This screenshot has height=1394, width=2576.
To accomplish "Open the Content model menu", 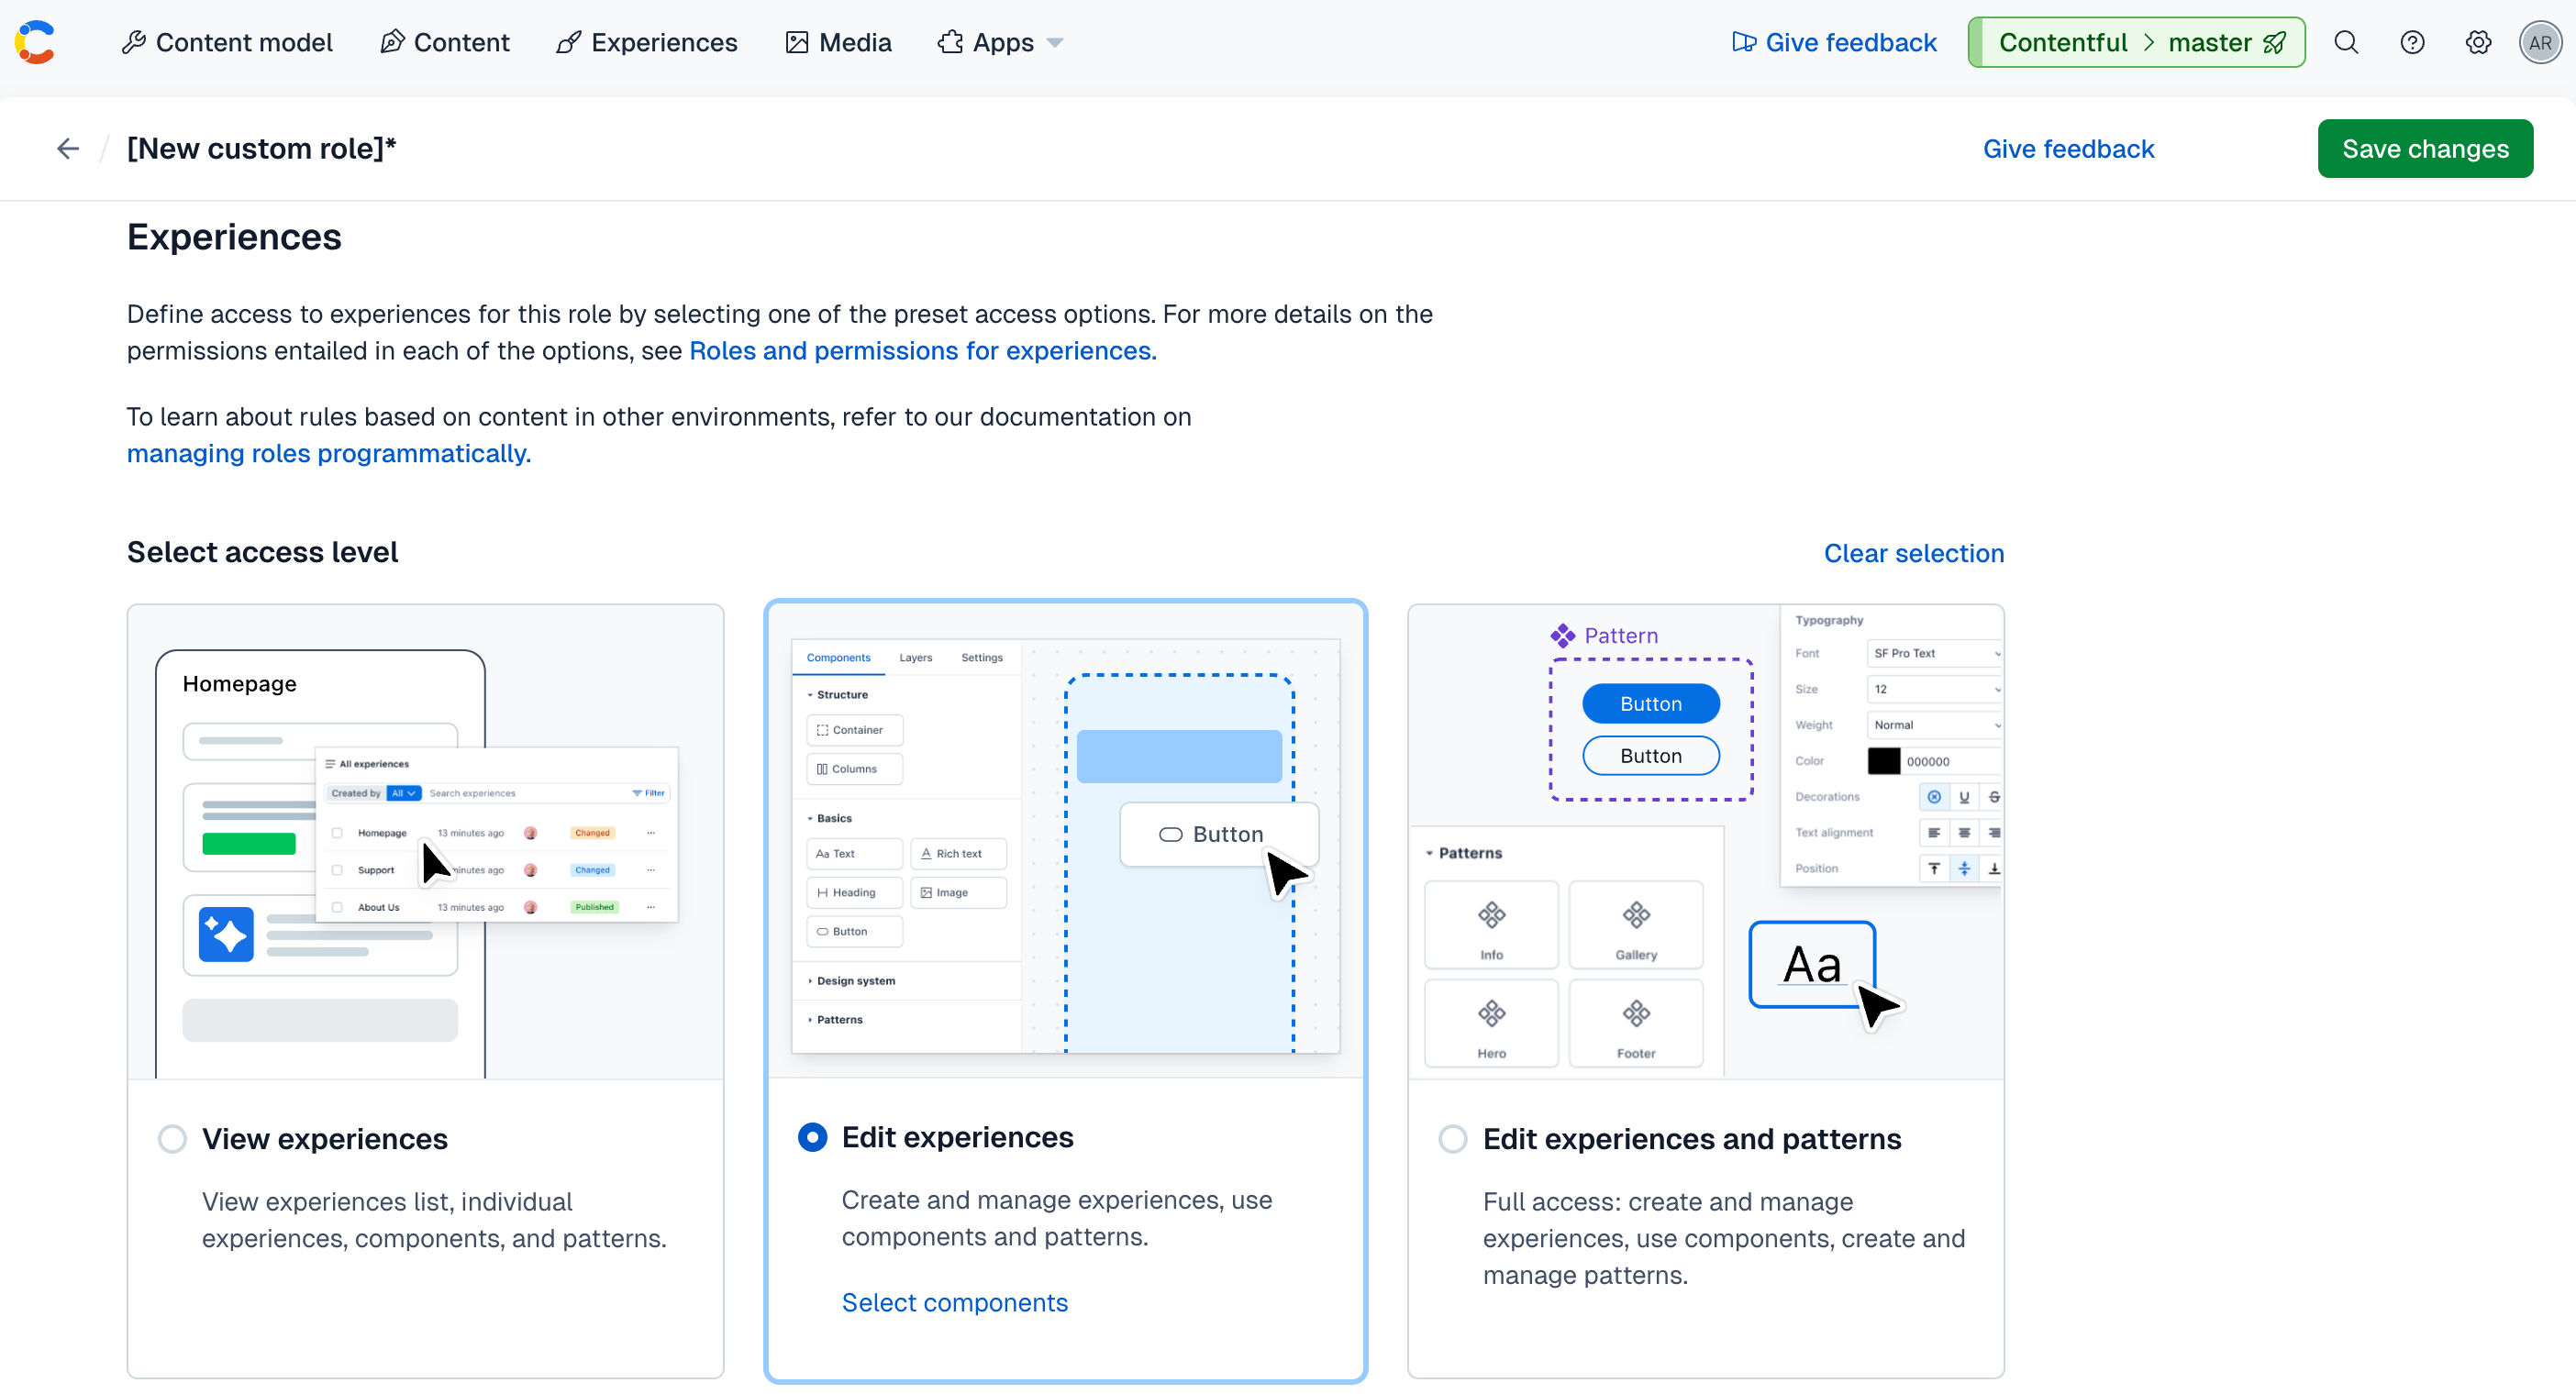I will point(227,42).
